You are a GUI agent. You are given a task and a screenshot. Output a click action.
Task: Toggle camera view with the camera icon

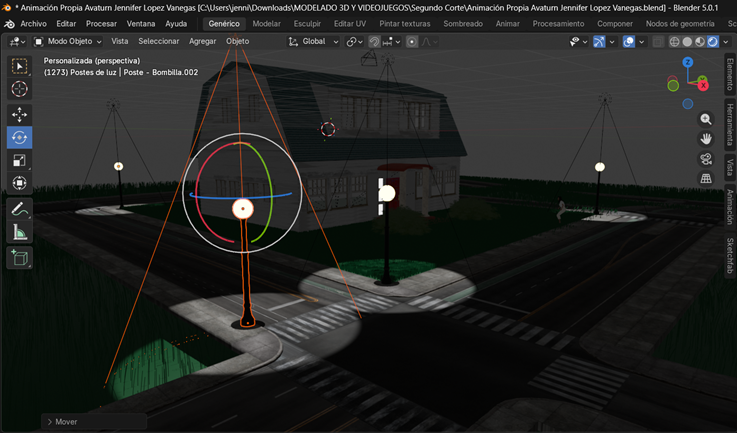pos(706,159)
